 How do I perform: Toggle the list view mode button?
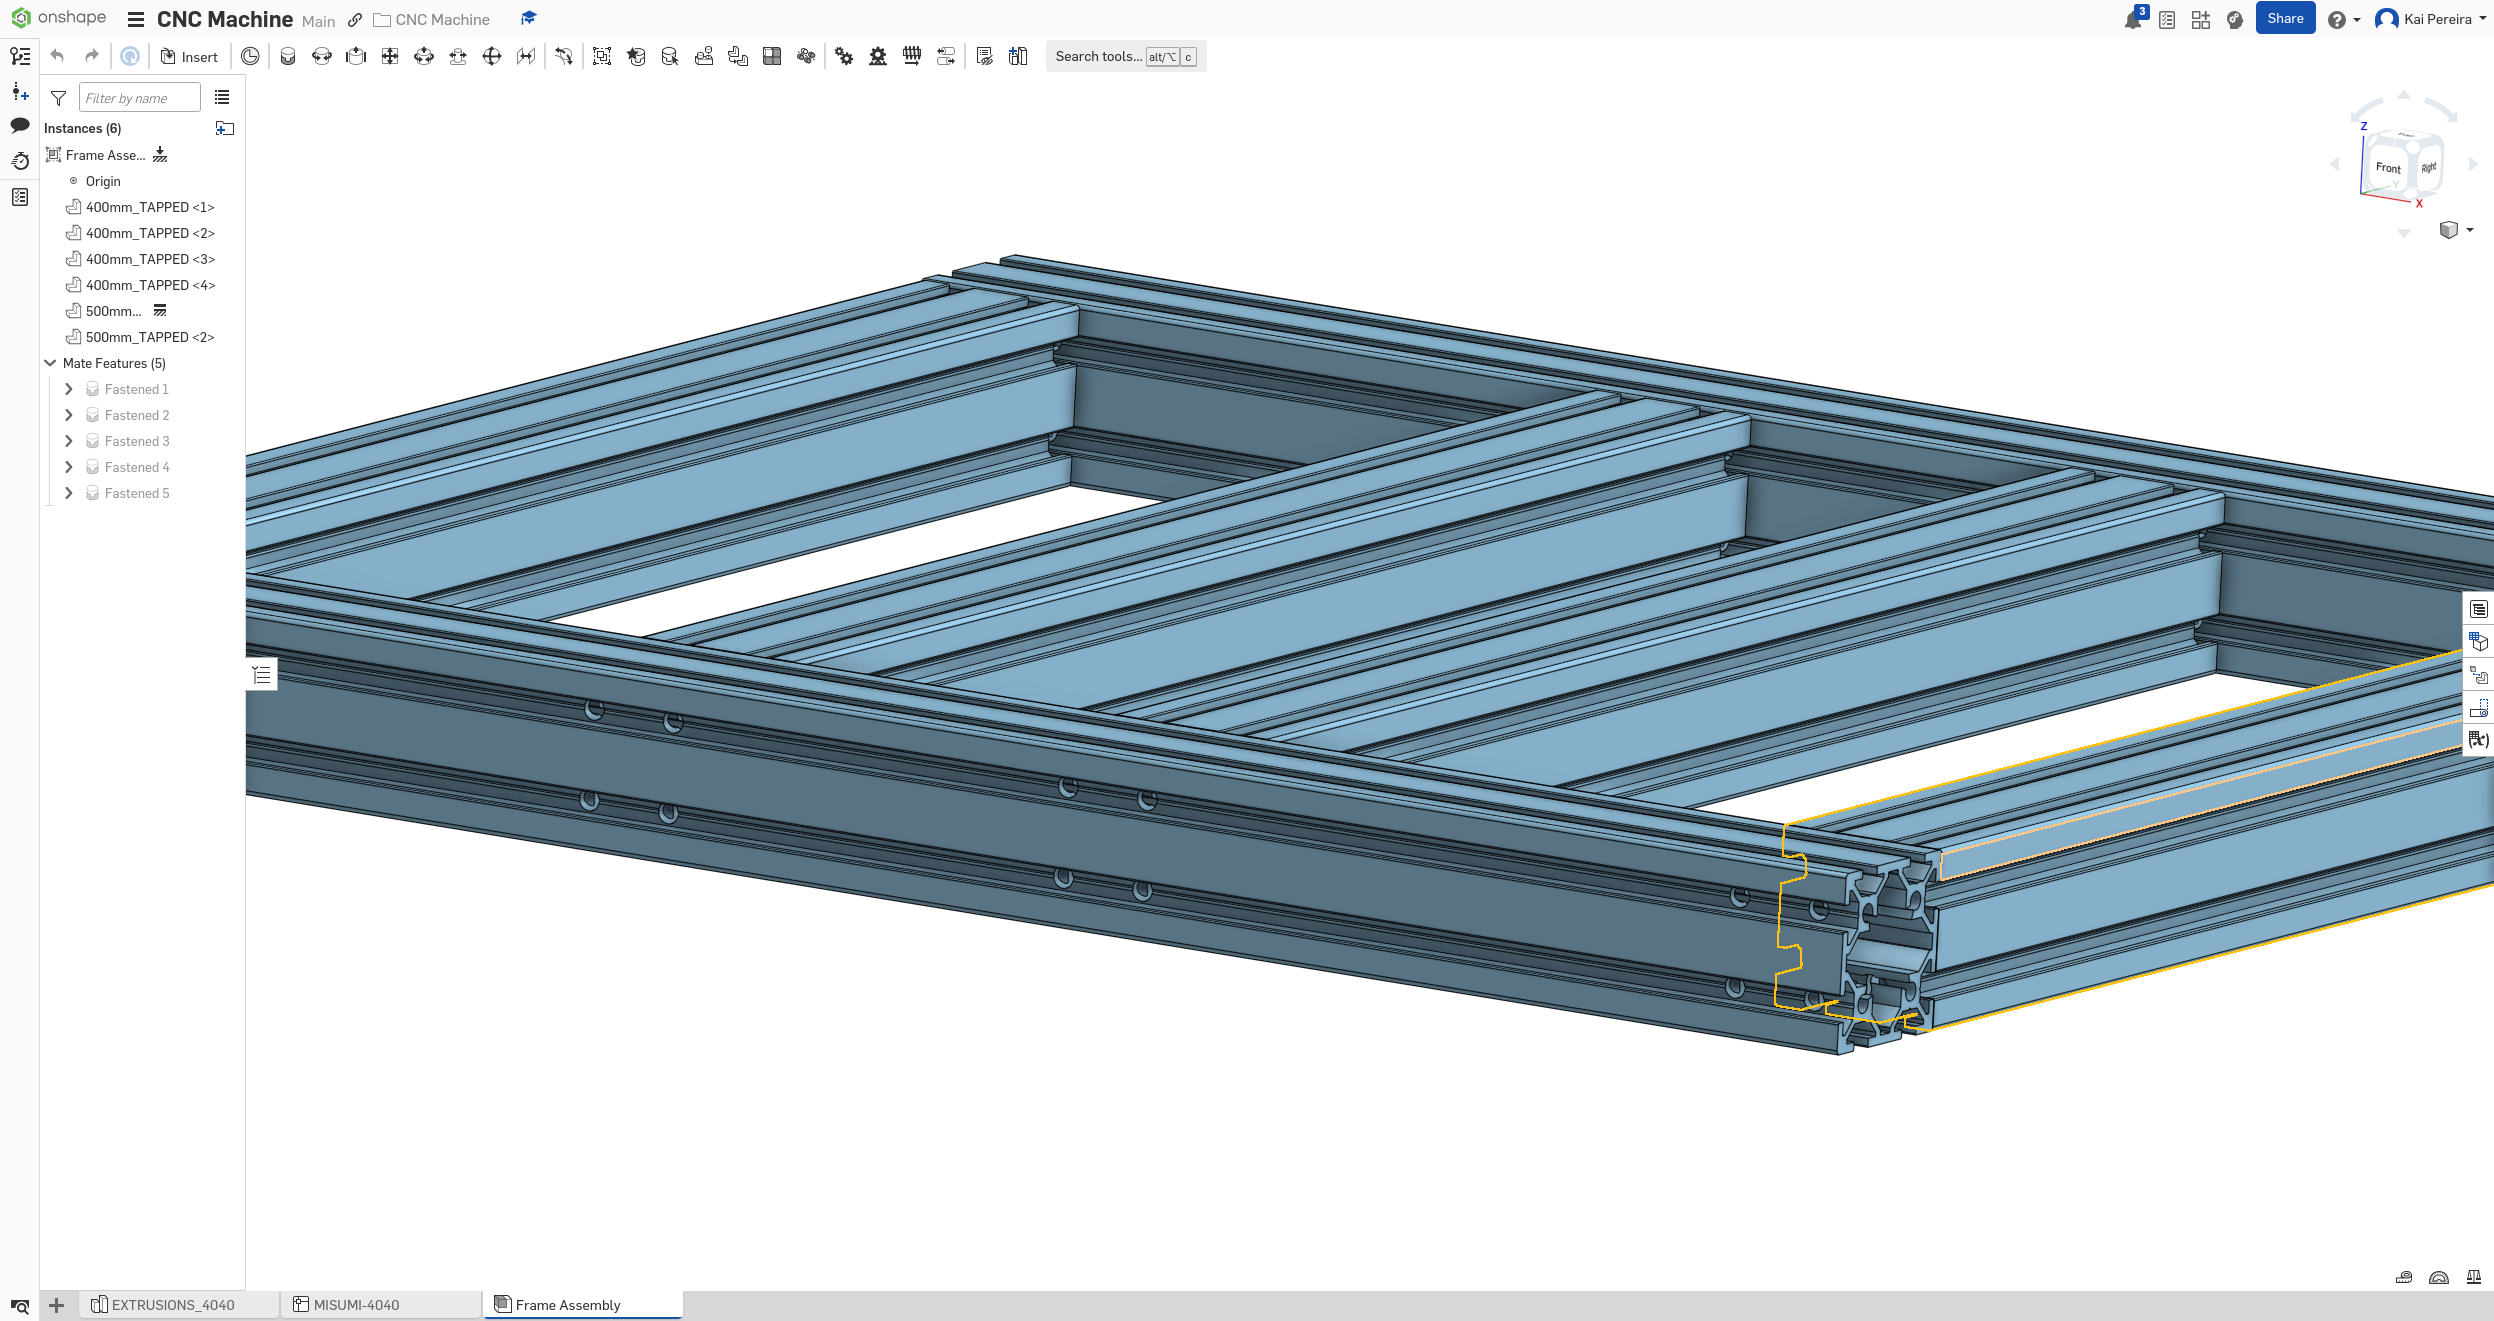222,98
